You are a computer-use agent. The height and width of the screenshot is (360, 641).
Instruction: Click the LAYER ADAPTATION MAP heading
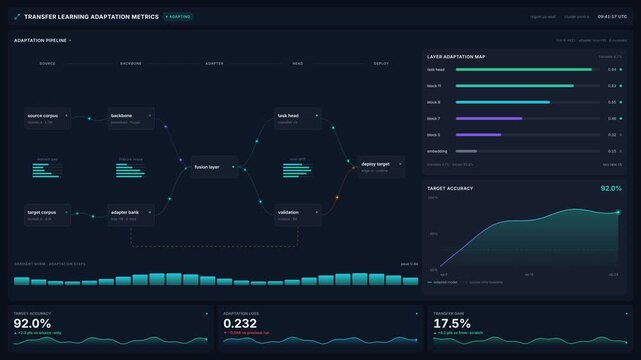point(456,57)
